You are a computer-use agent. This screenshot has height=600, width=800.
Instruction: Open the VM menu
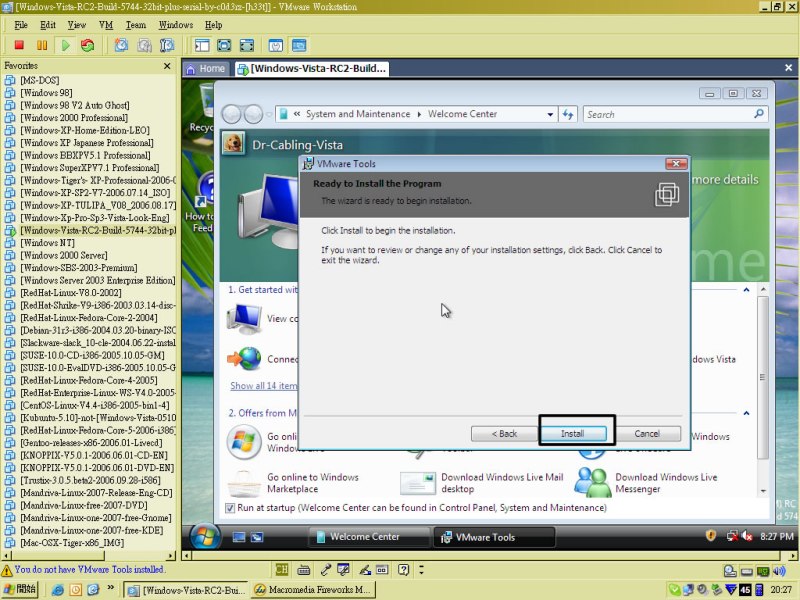point(106,25)
